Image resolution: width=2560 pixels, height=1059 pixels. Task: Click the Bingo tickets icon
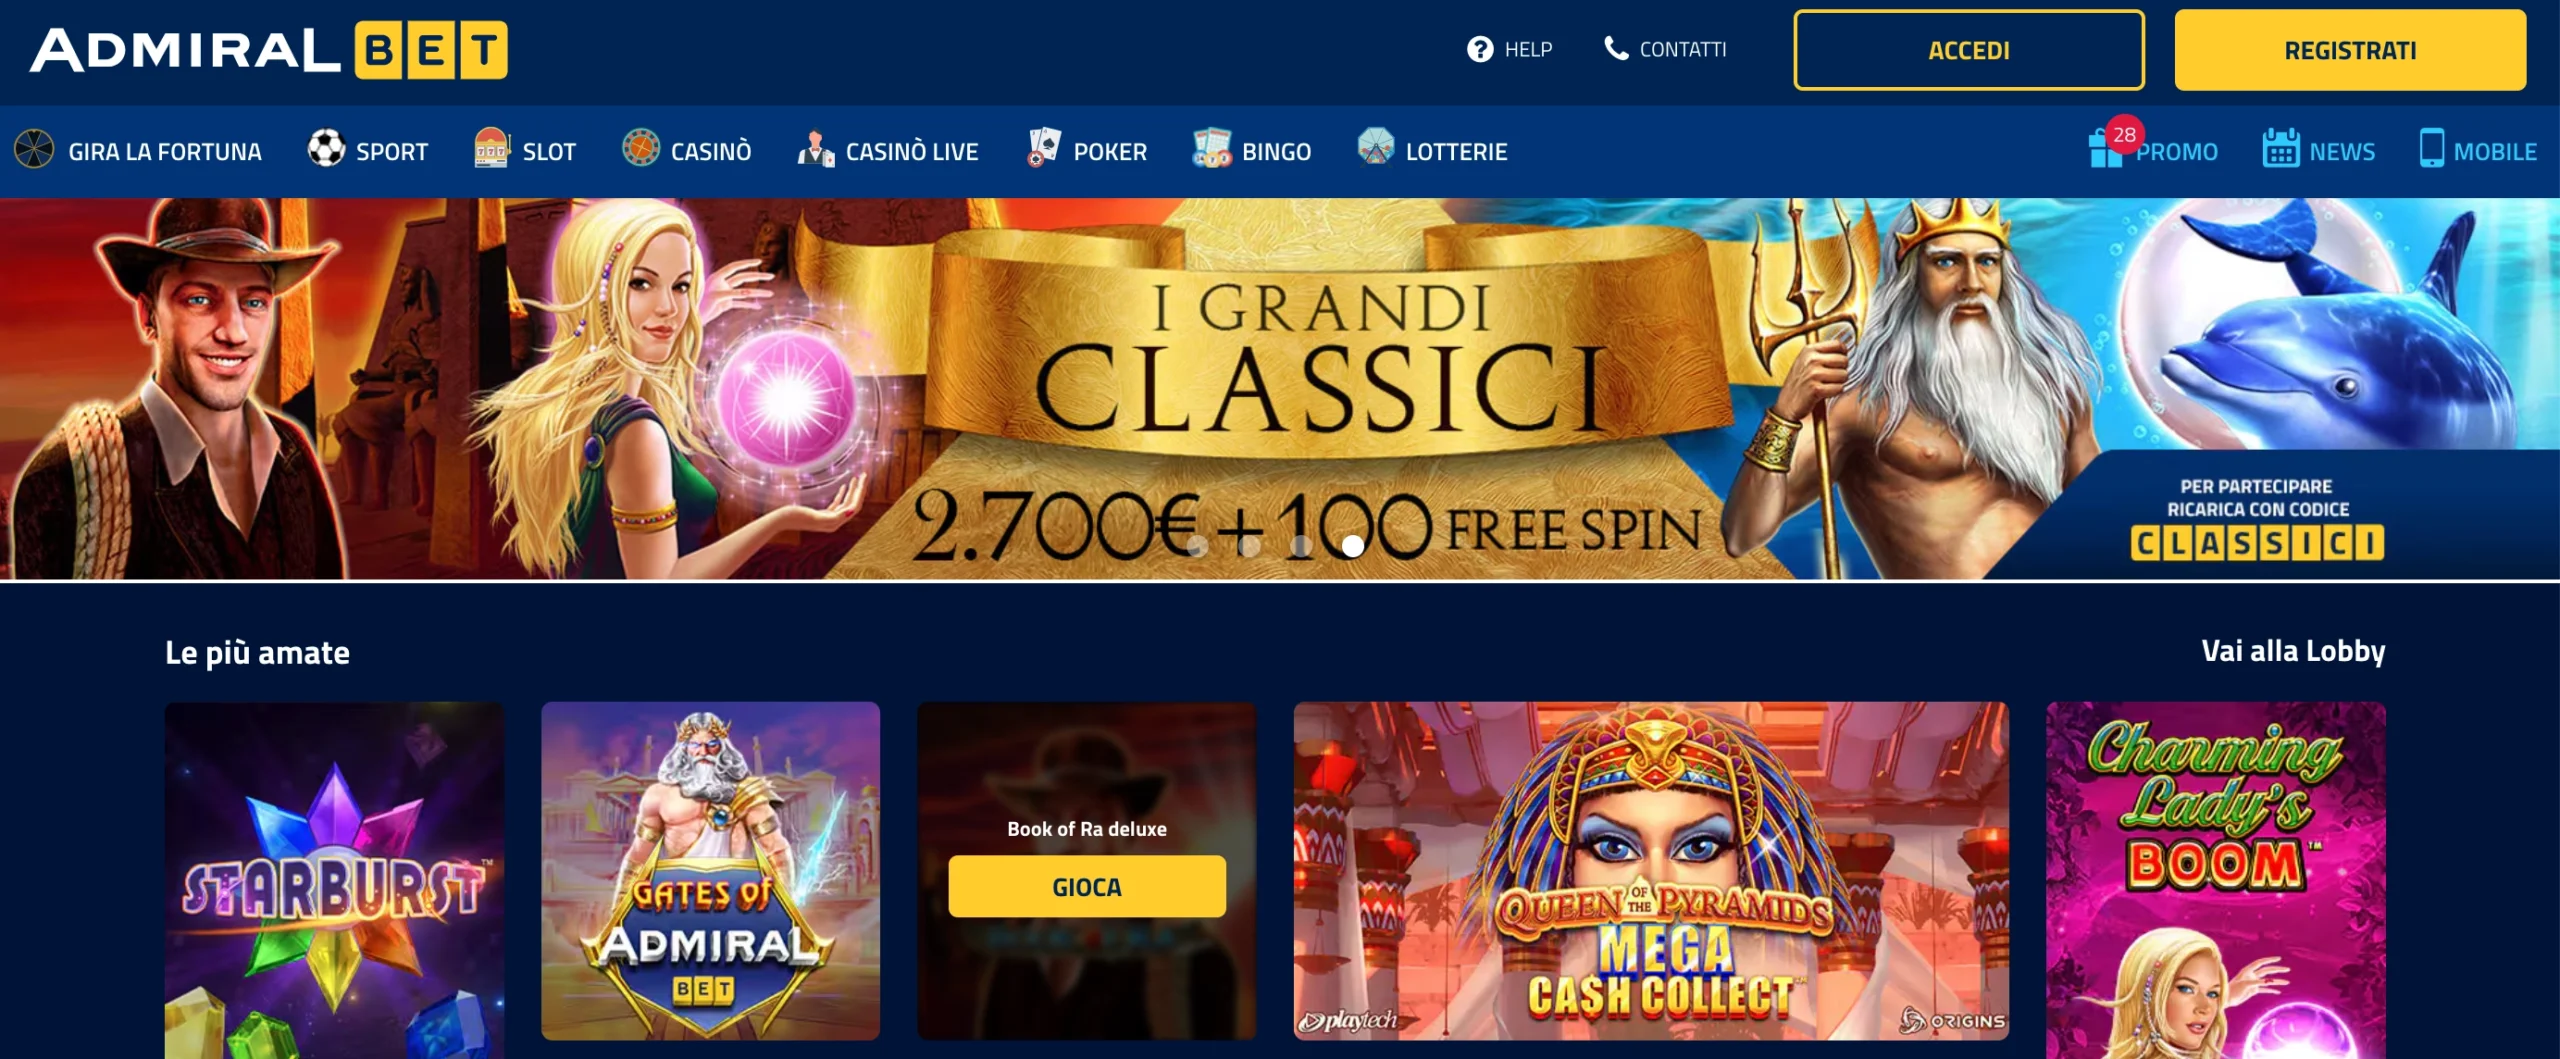point(1211,148)
